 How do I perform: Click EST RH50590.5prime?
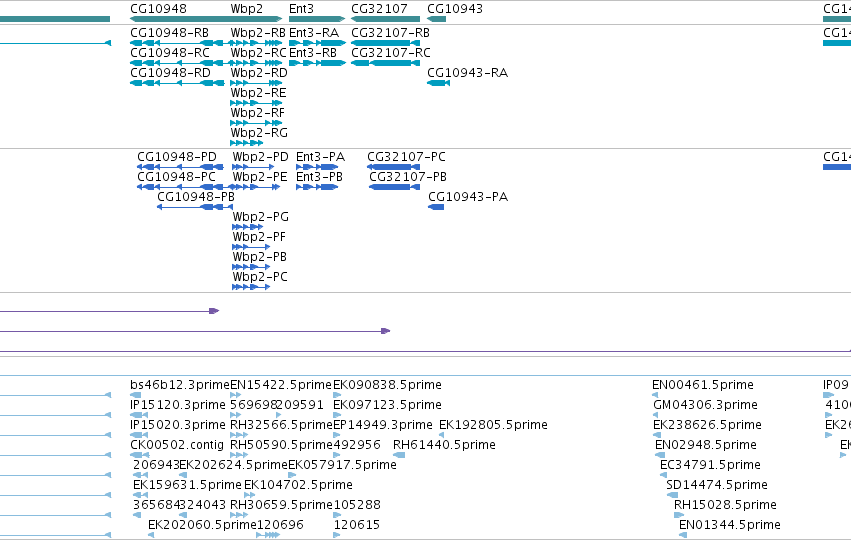pos(281,445)
